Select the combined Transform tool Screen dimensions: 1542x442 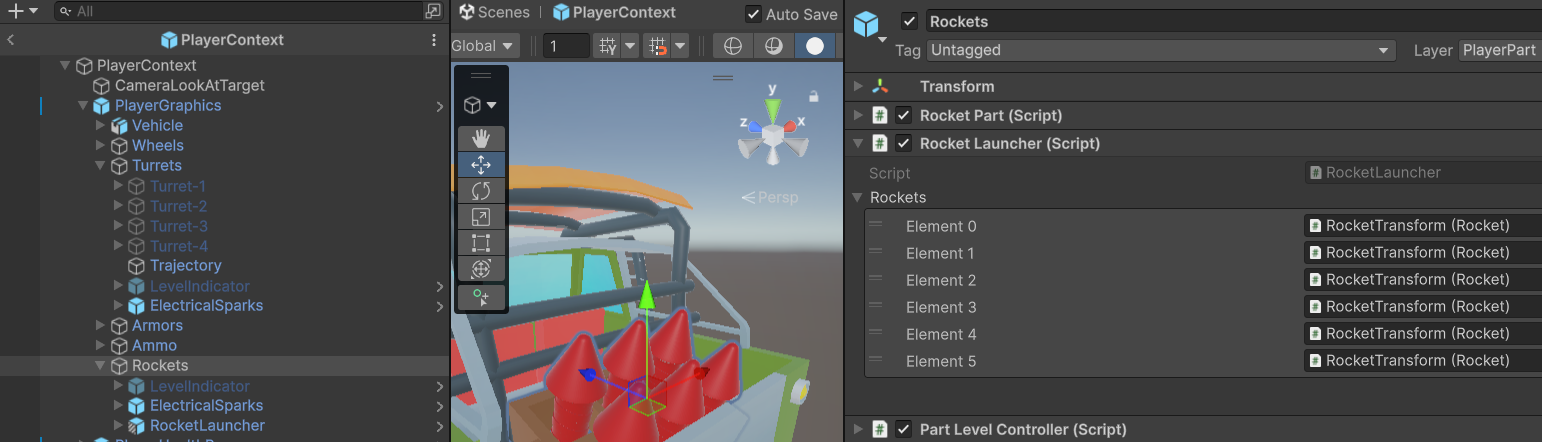pos(481,269)
